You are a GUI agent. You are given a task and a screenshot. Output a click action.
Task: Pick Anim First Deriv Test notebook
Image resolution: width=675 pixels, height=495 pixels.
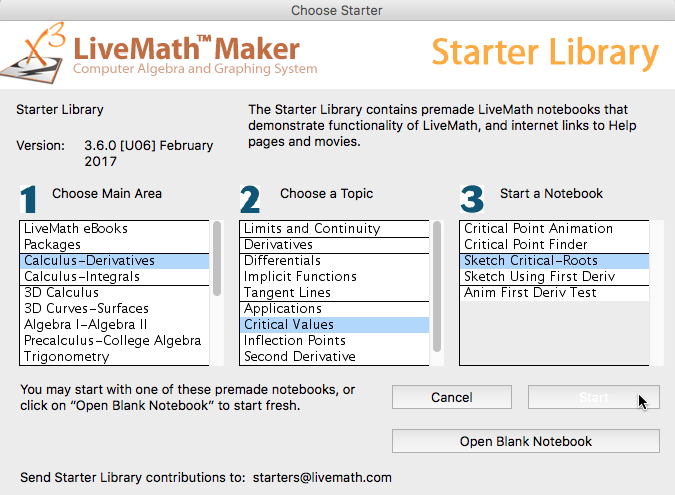554,293
